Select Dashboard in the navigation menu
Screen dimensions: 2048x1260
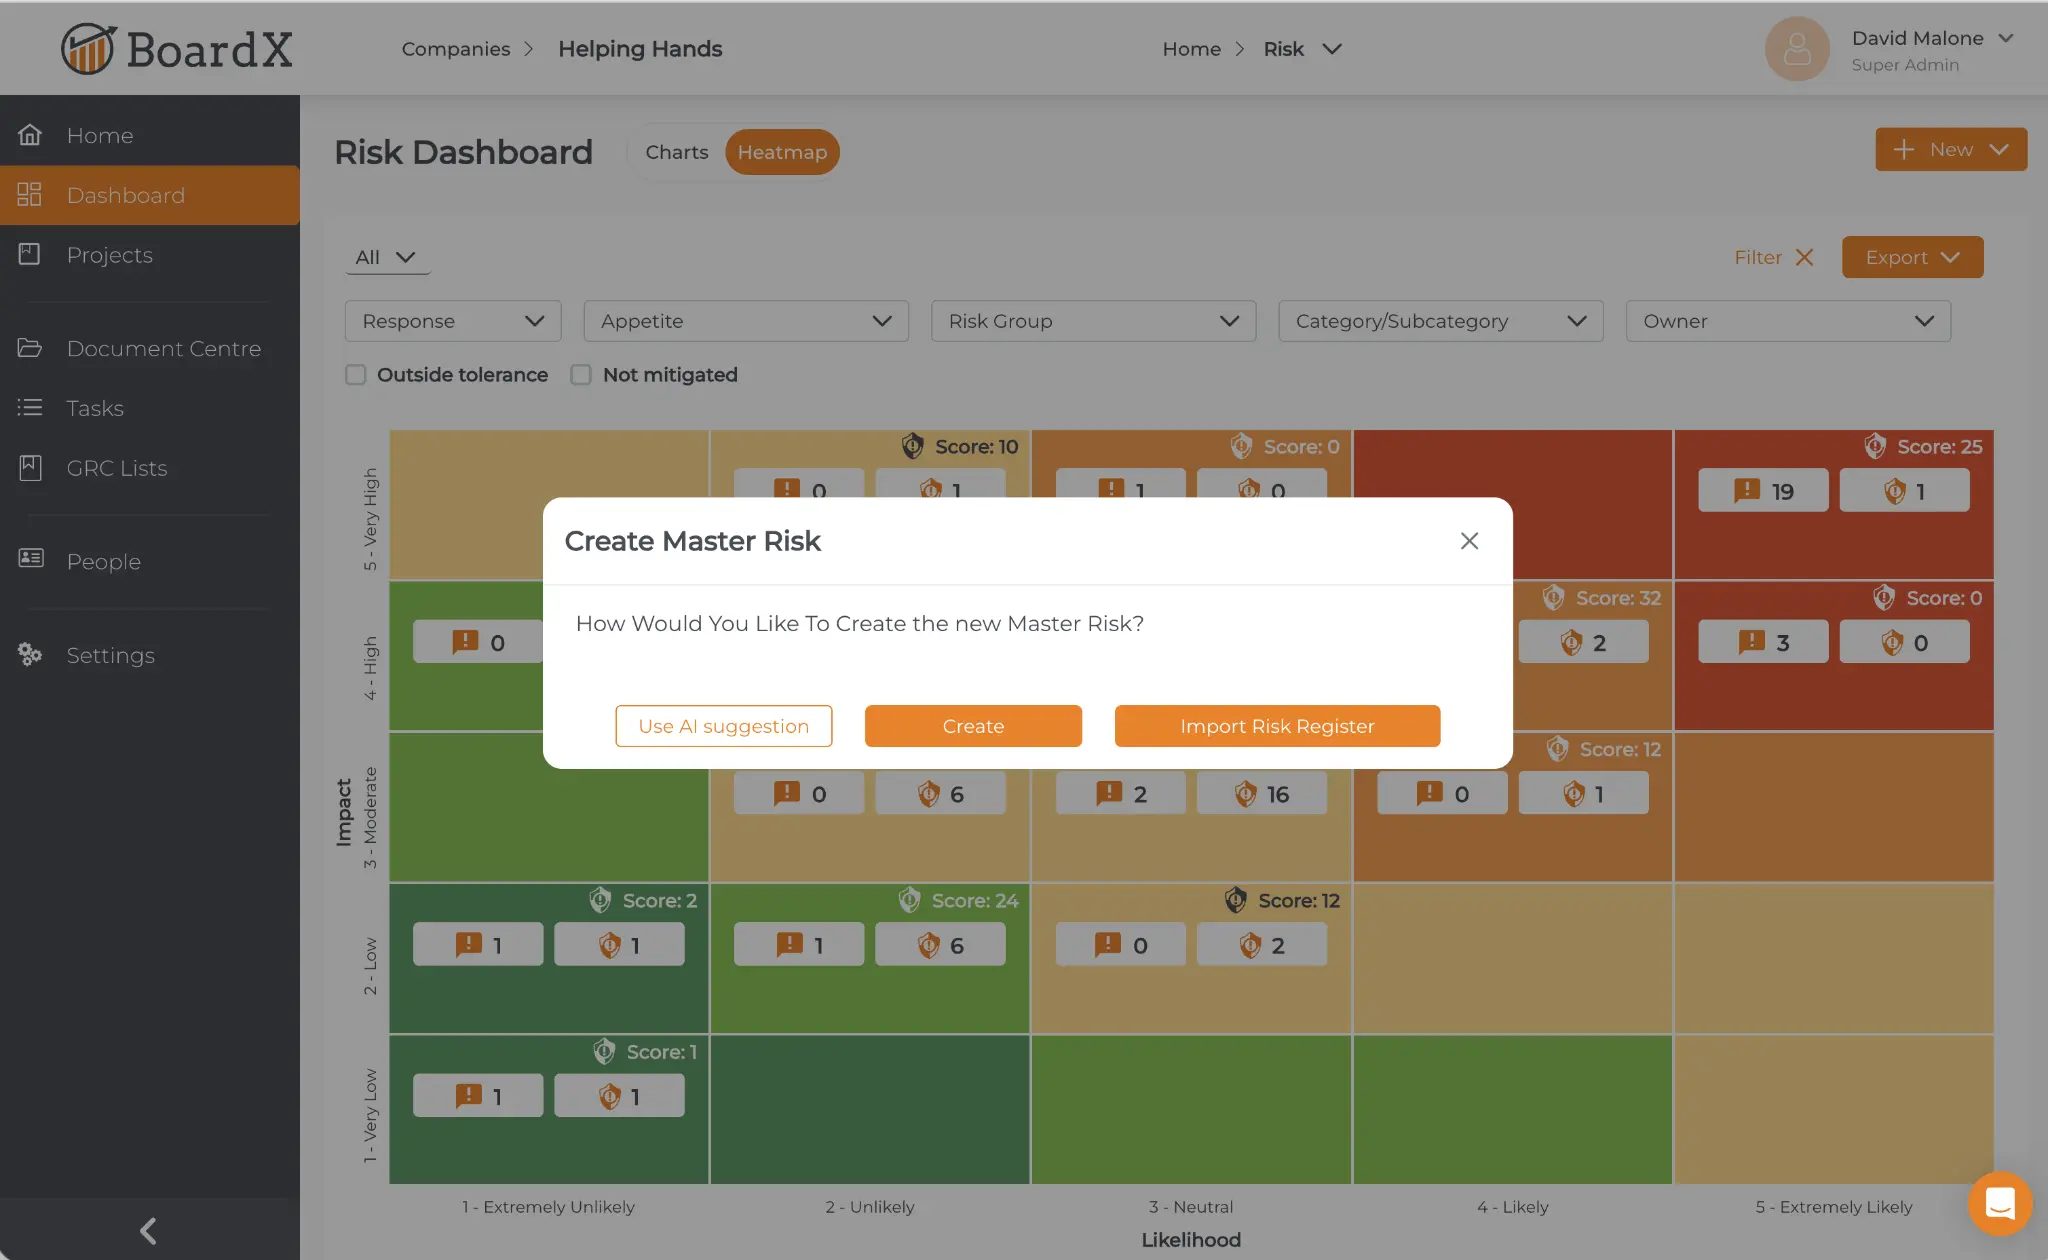point(126,195)
